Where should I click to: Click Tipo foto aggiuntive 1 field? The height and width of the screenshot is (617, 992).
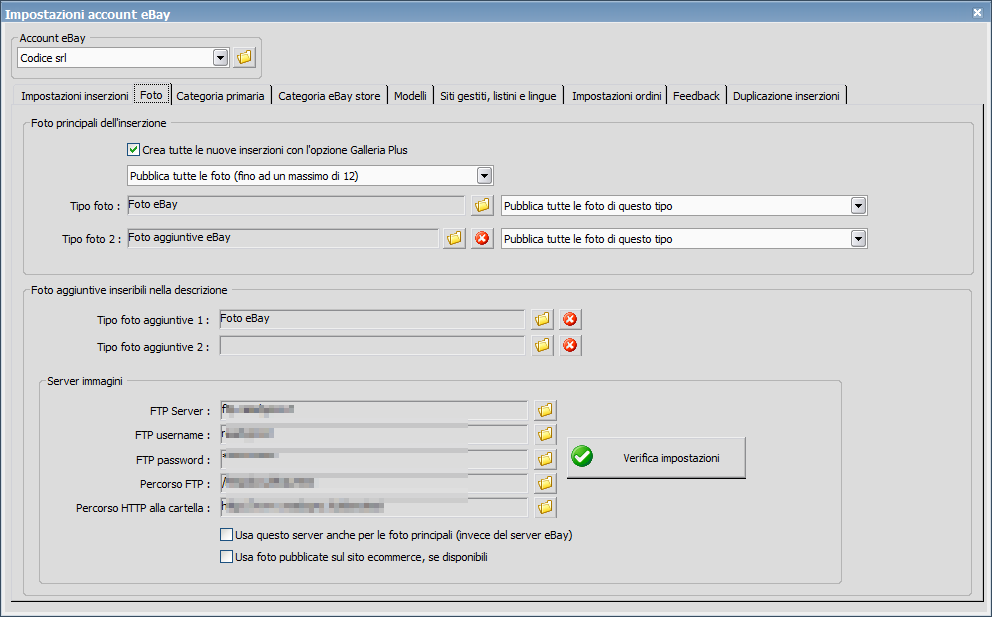coord(372,319)
